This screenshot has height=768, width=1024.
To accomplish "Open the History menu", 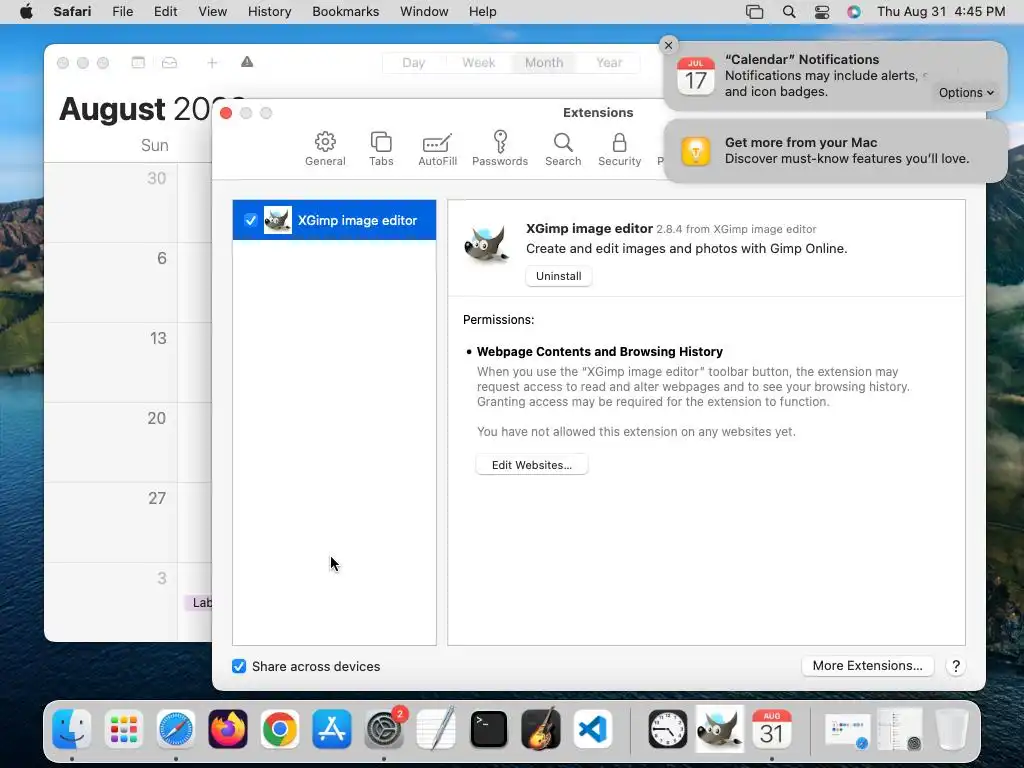I will coord(269,12).
